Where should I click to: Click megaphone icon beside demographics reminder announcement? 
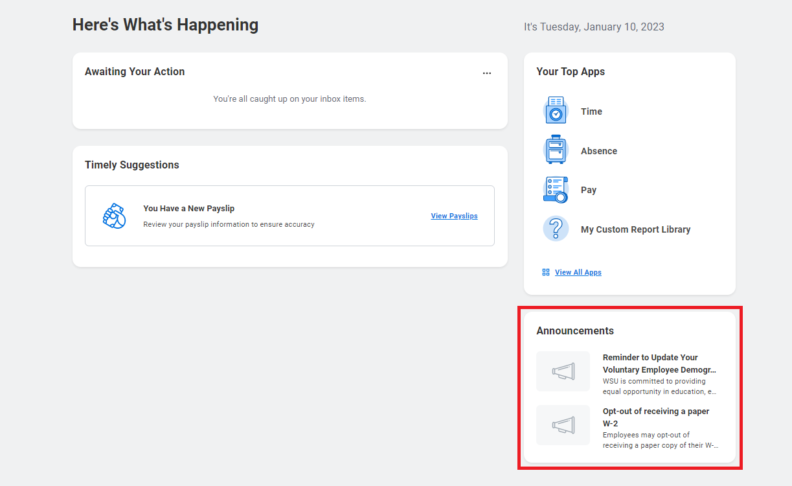563,372
